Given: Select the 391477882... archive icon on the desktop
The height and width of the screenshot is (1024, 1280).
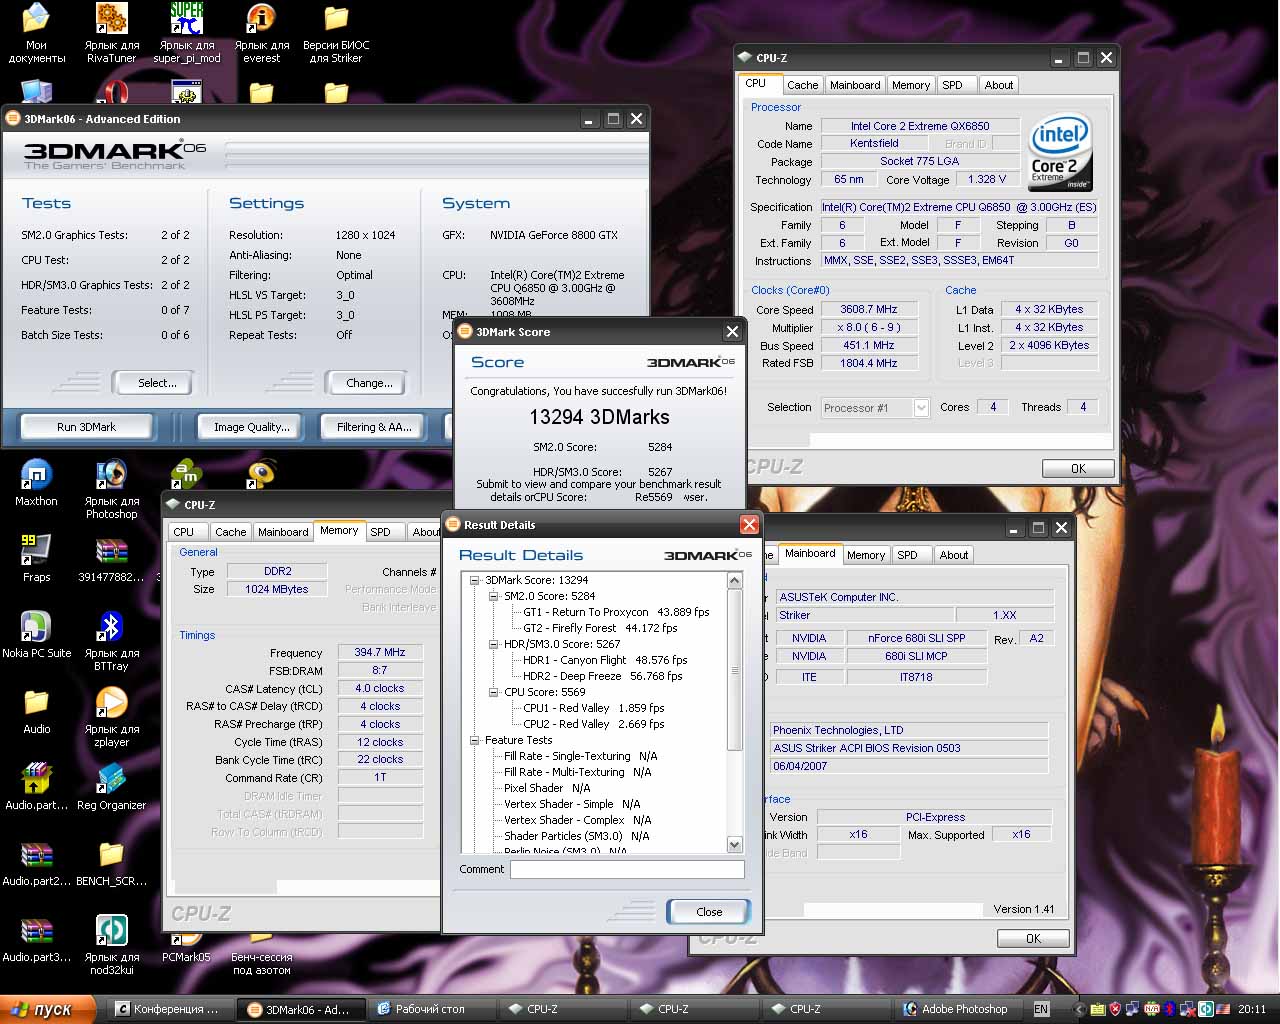Looking at the screenshot, I should [111, 558].
